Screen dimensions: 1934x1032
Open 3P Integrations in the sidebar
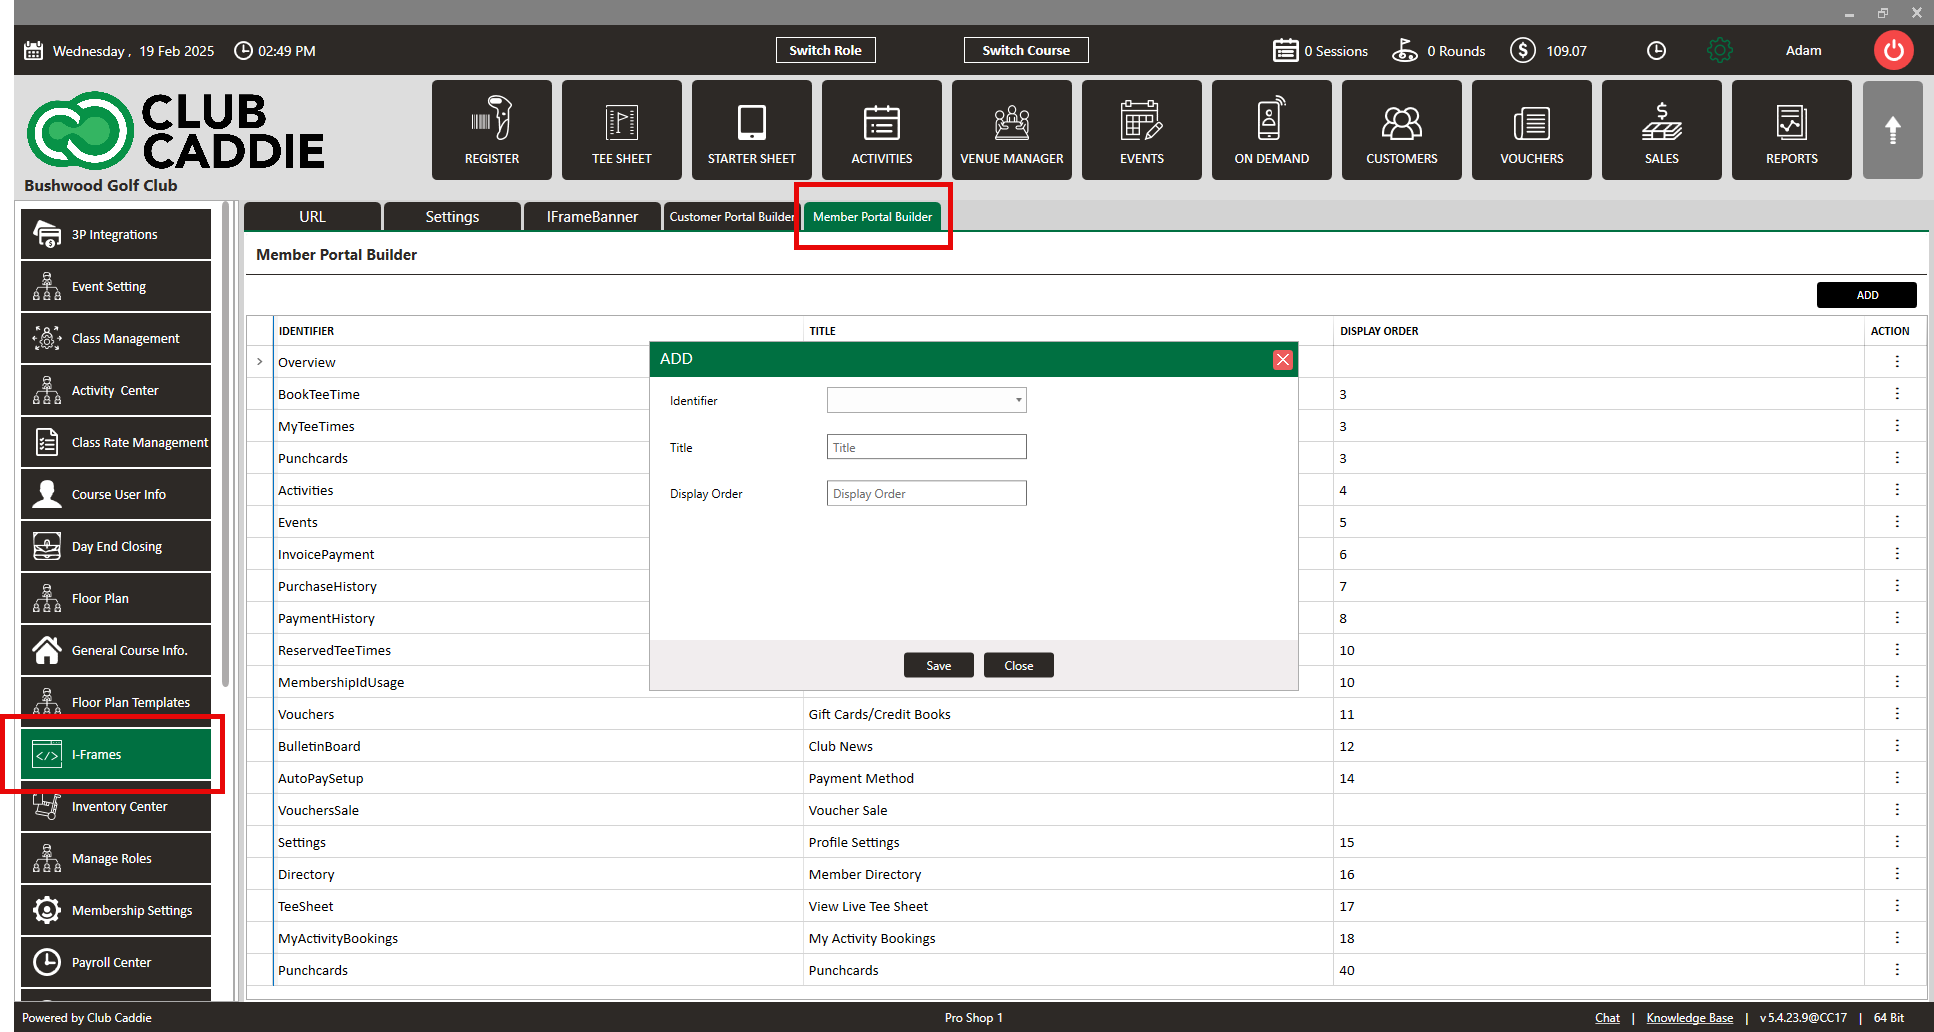coord(116,234)
